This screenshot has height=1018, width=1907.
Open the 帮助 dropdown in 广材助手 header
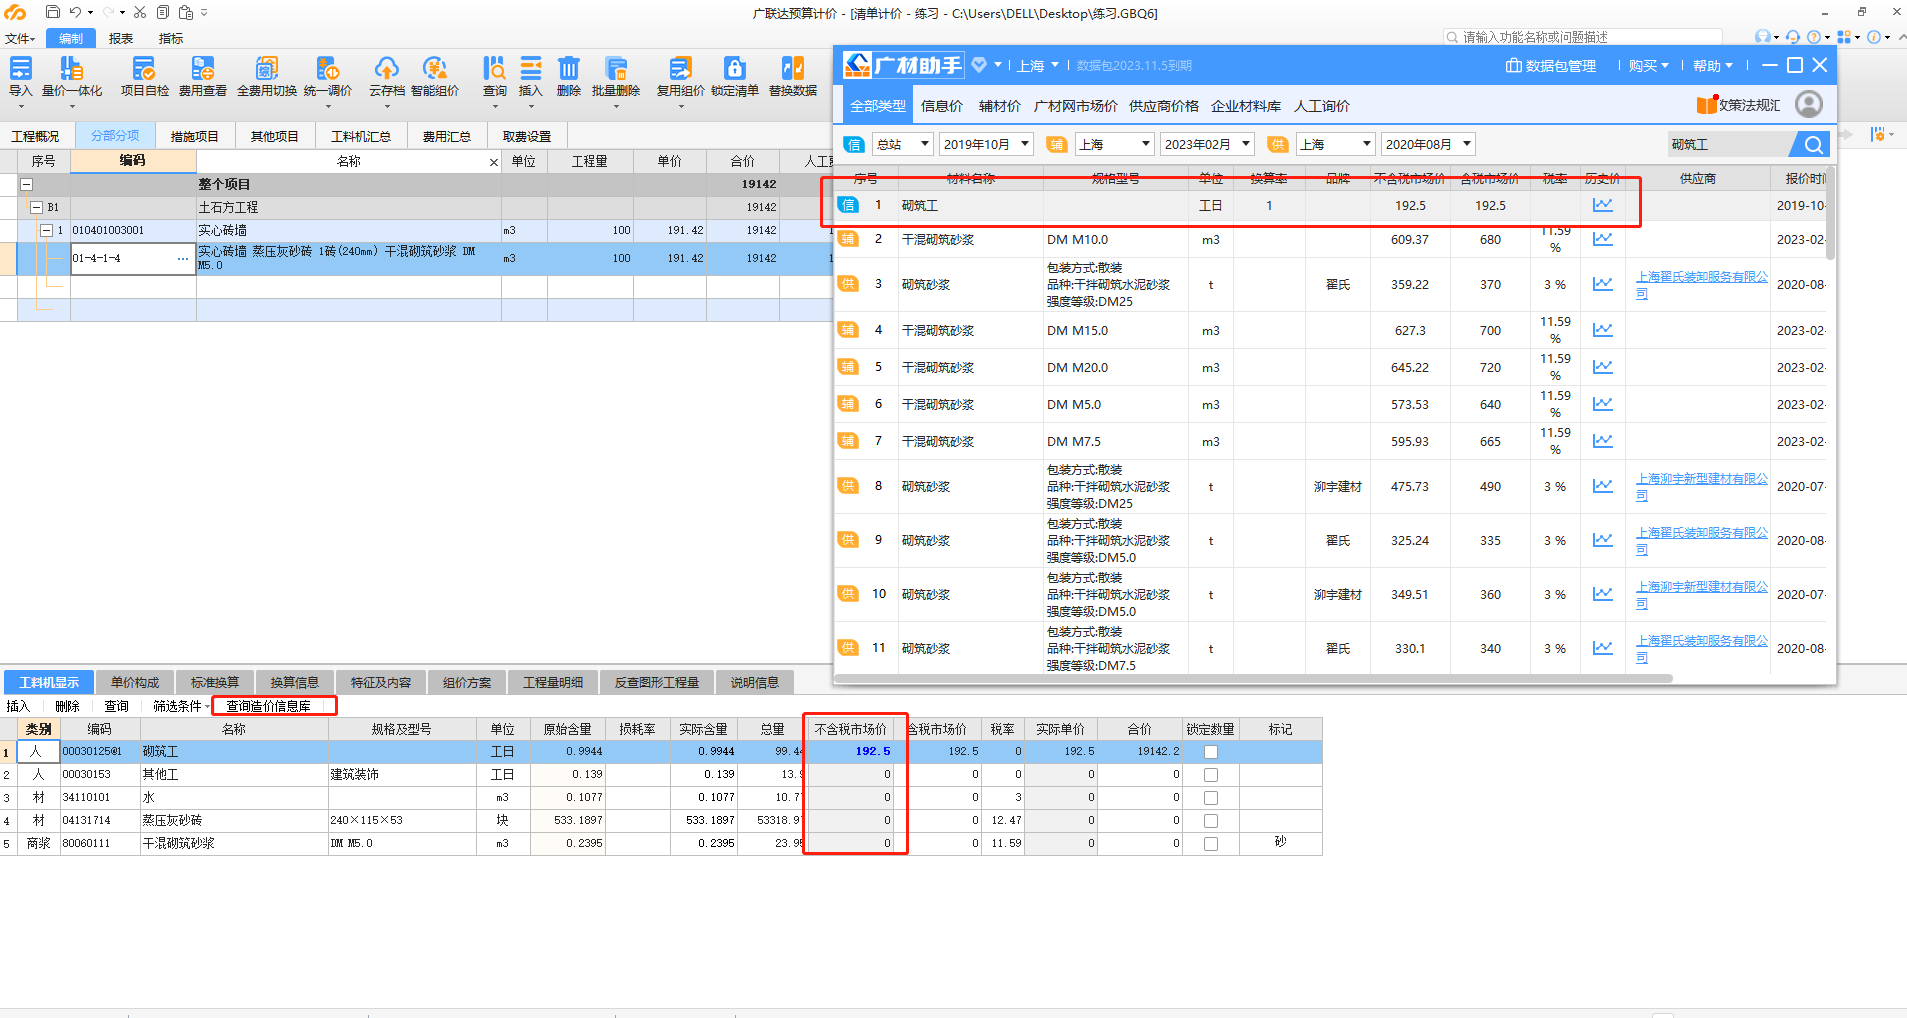coord(1712,66)
